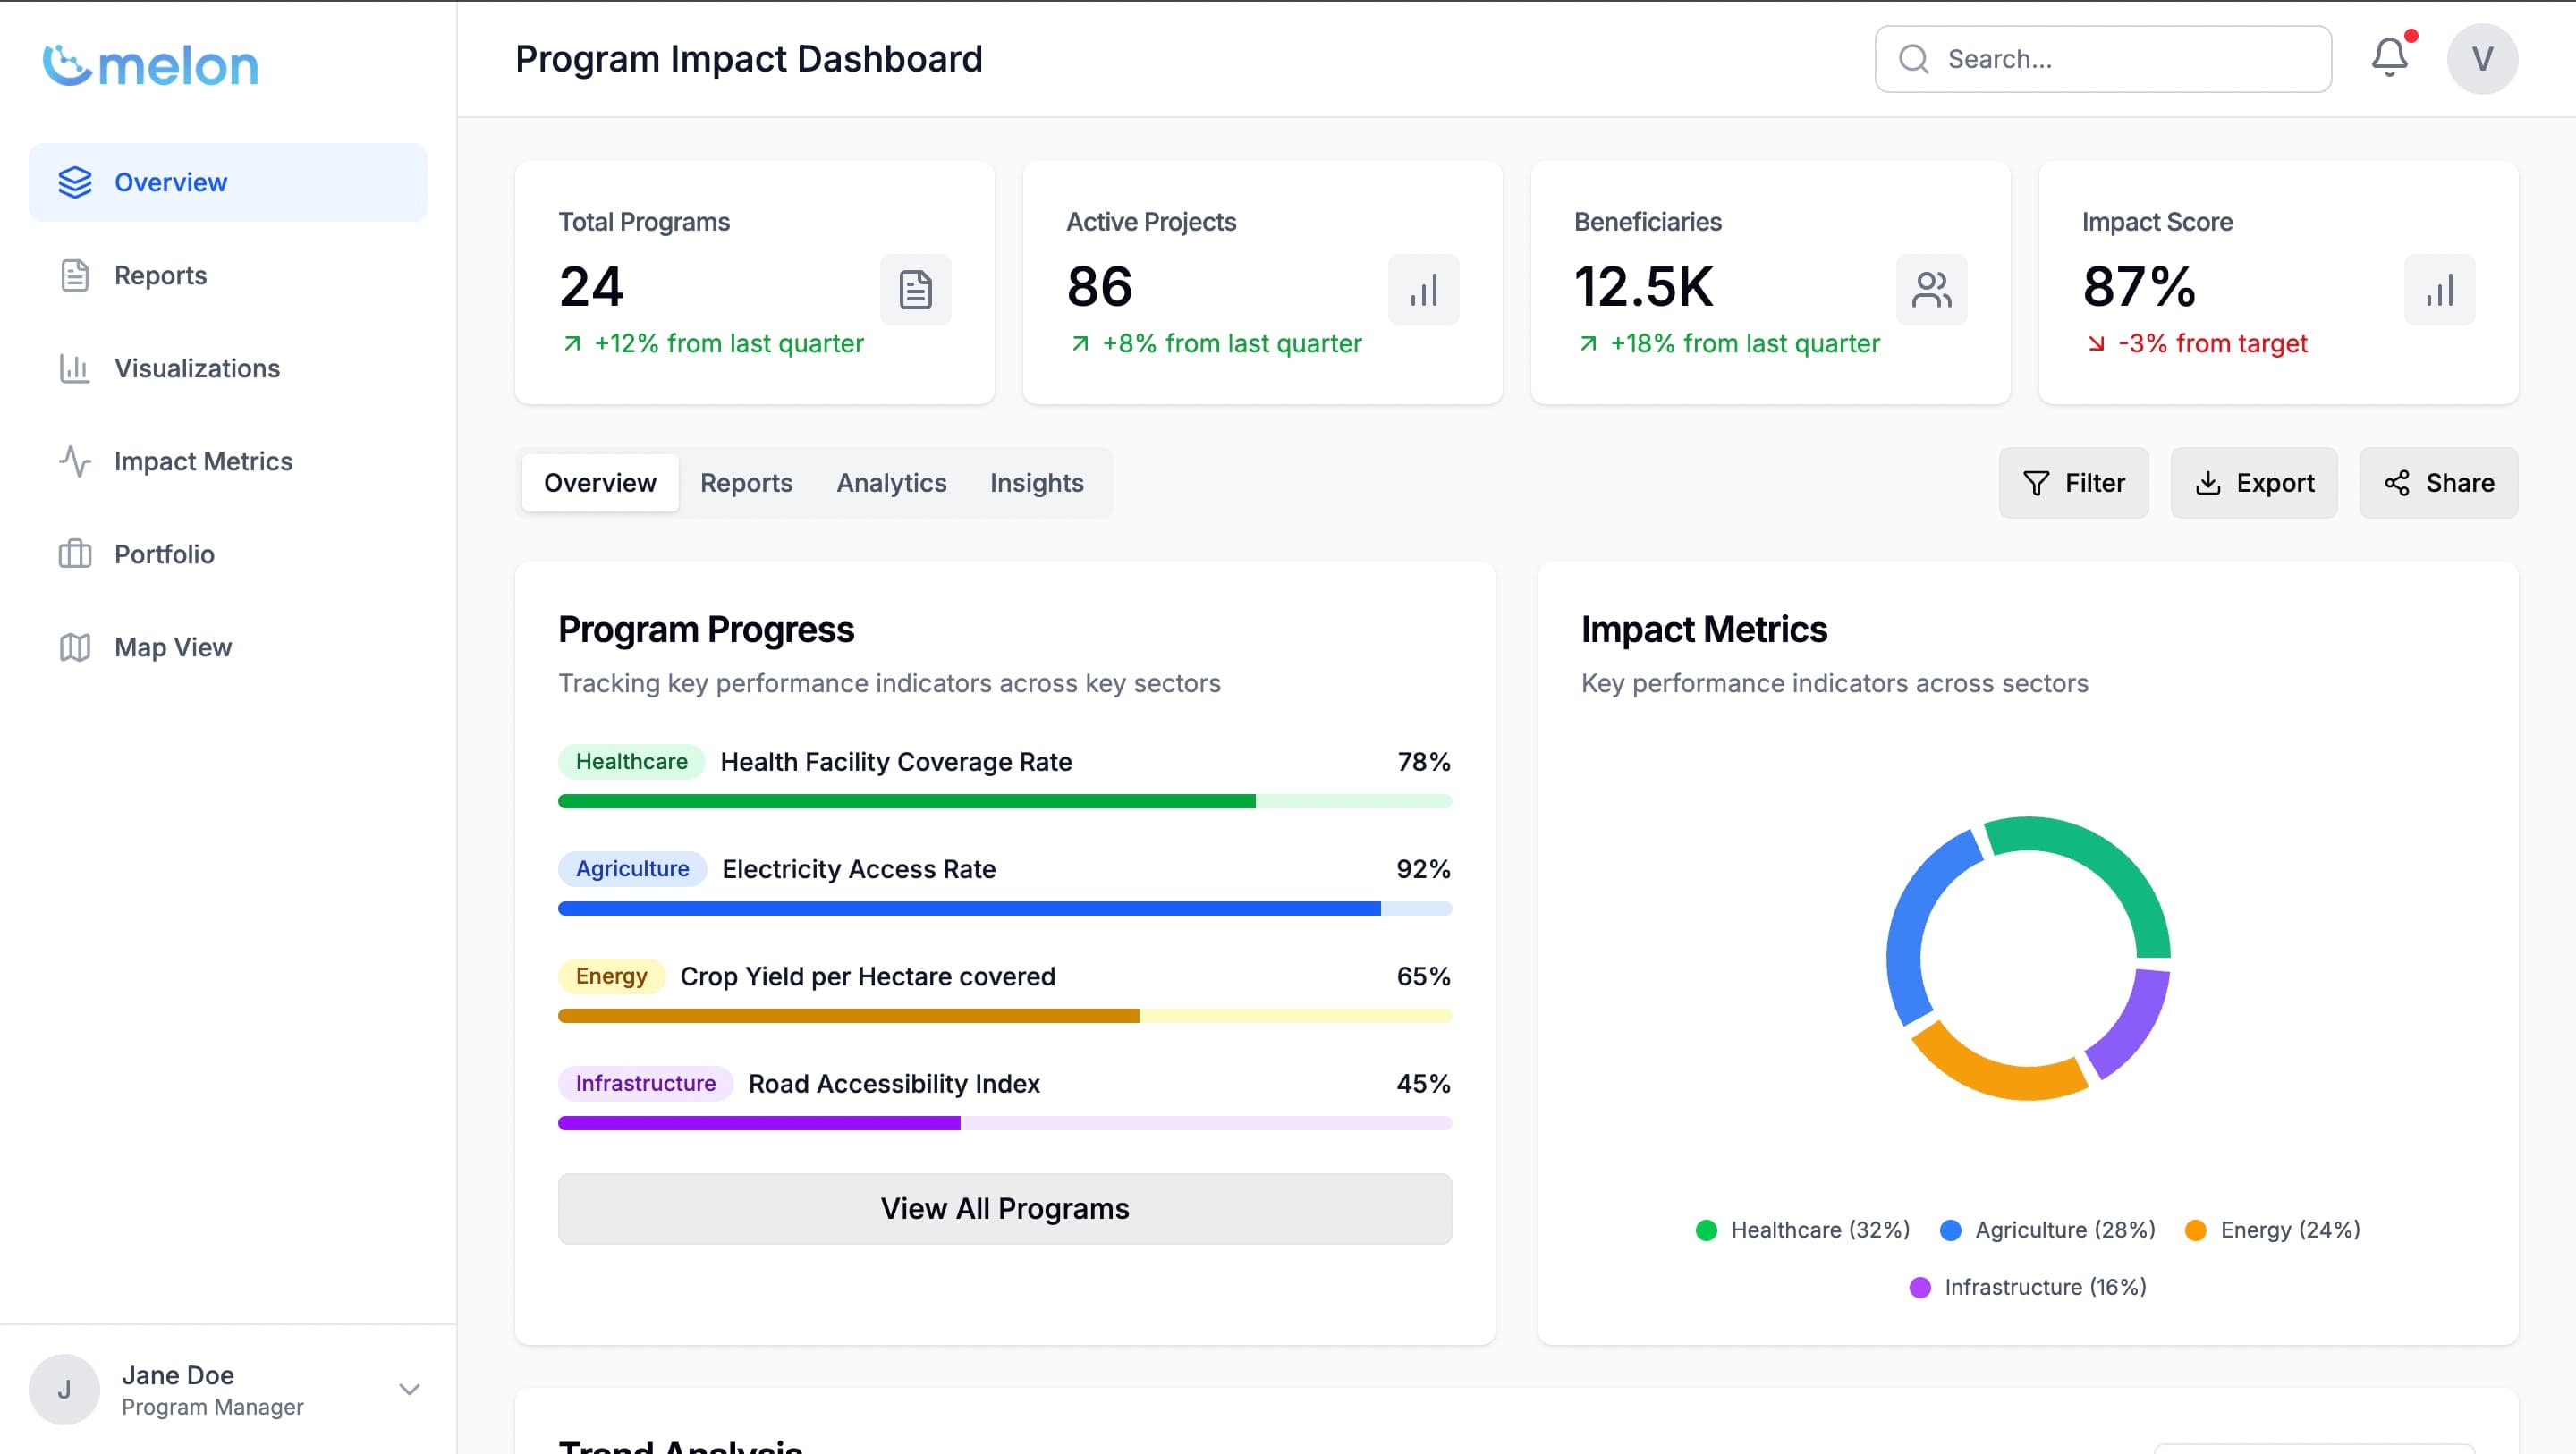Click the Visualizations bar chart icon

(75, 368)
